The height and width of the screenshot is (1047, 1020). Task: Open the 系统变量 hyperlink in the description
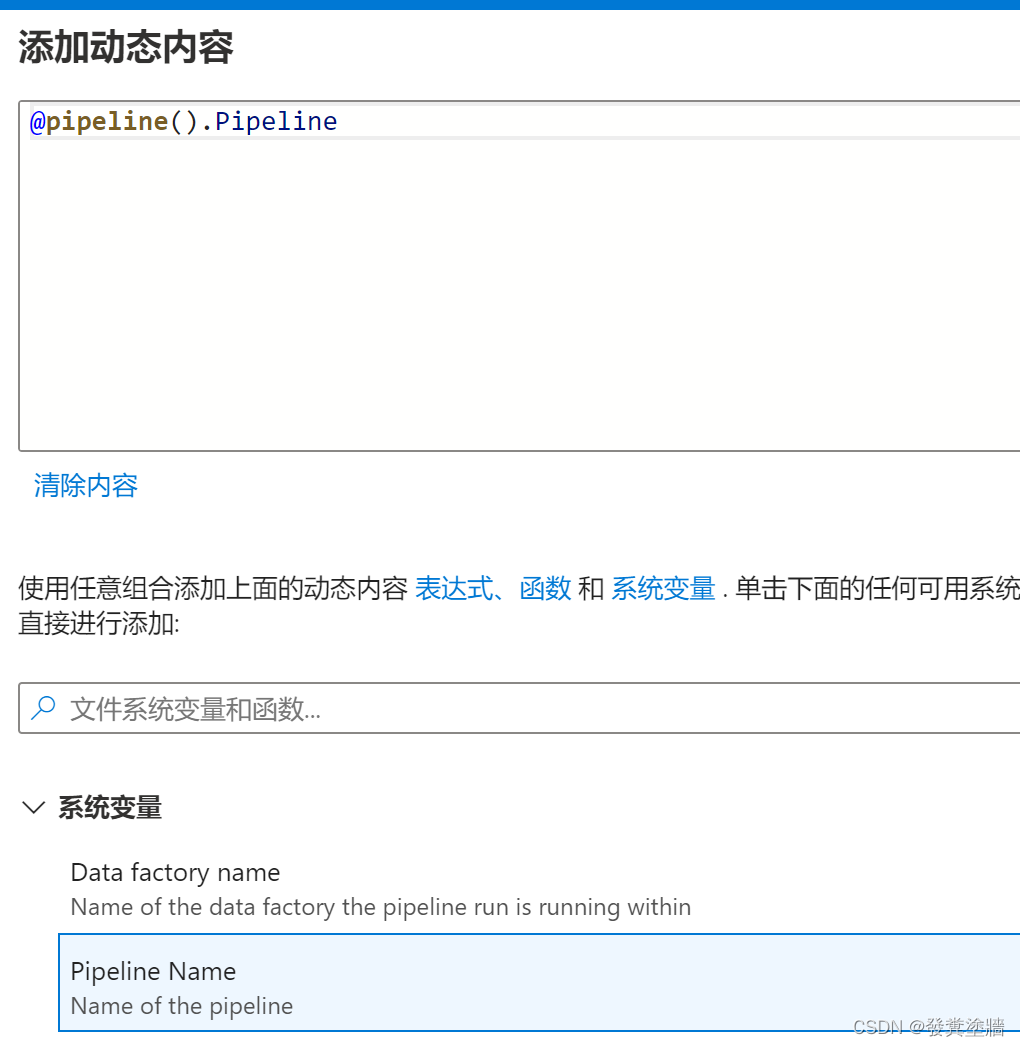pyautogui.click(x=663, y=589)
